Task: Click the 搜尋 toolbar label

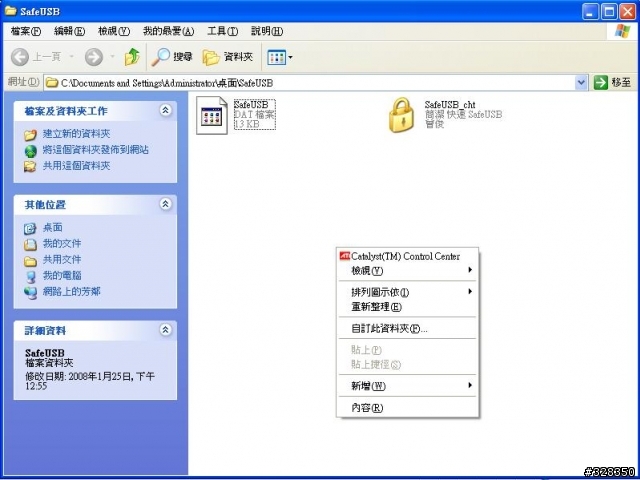Action: pos(182,57)
